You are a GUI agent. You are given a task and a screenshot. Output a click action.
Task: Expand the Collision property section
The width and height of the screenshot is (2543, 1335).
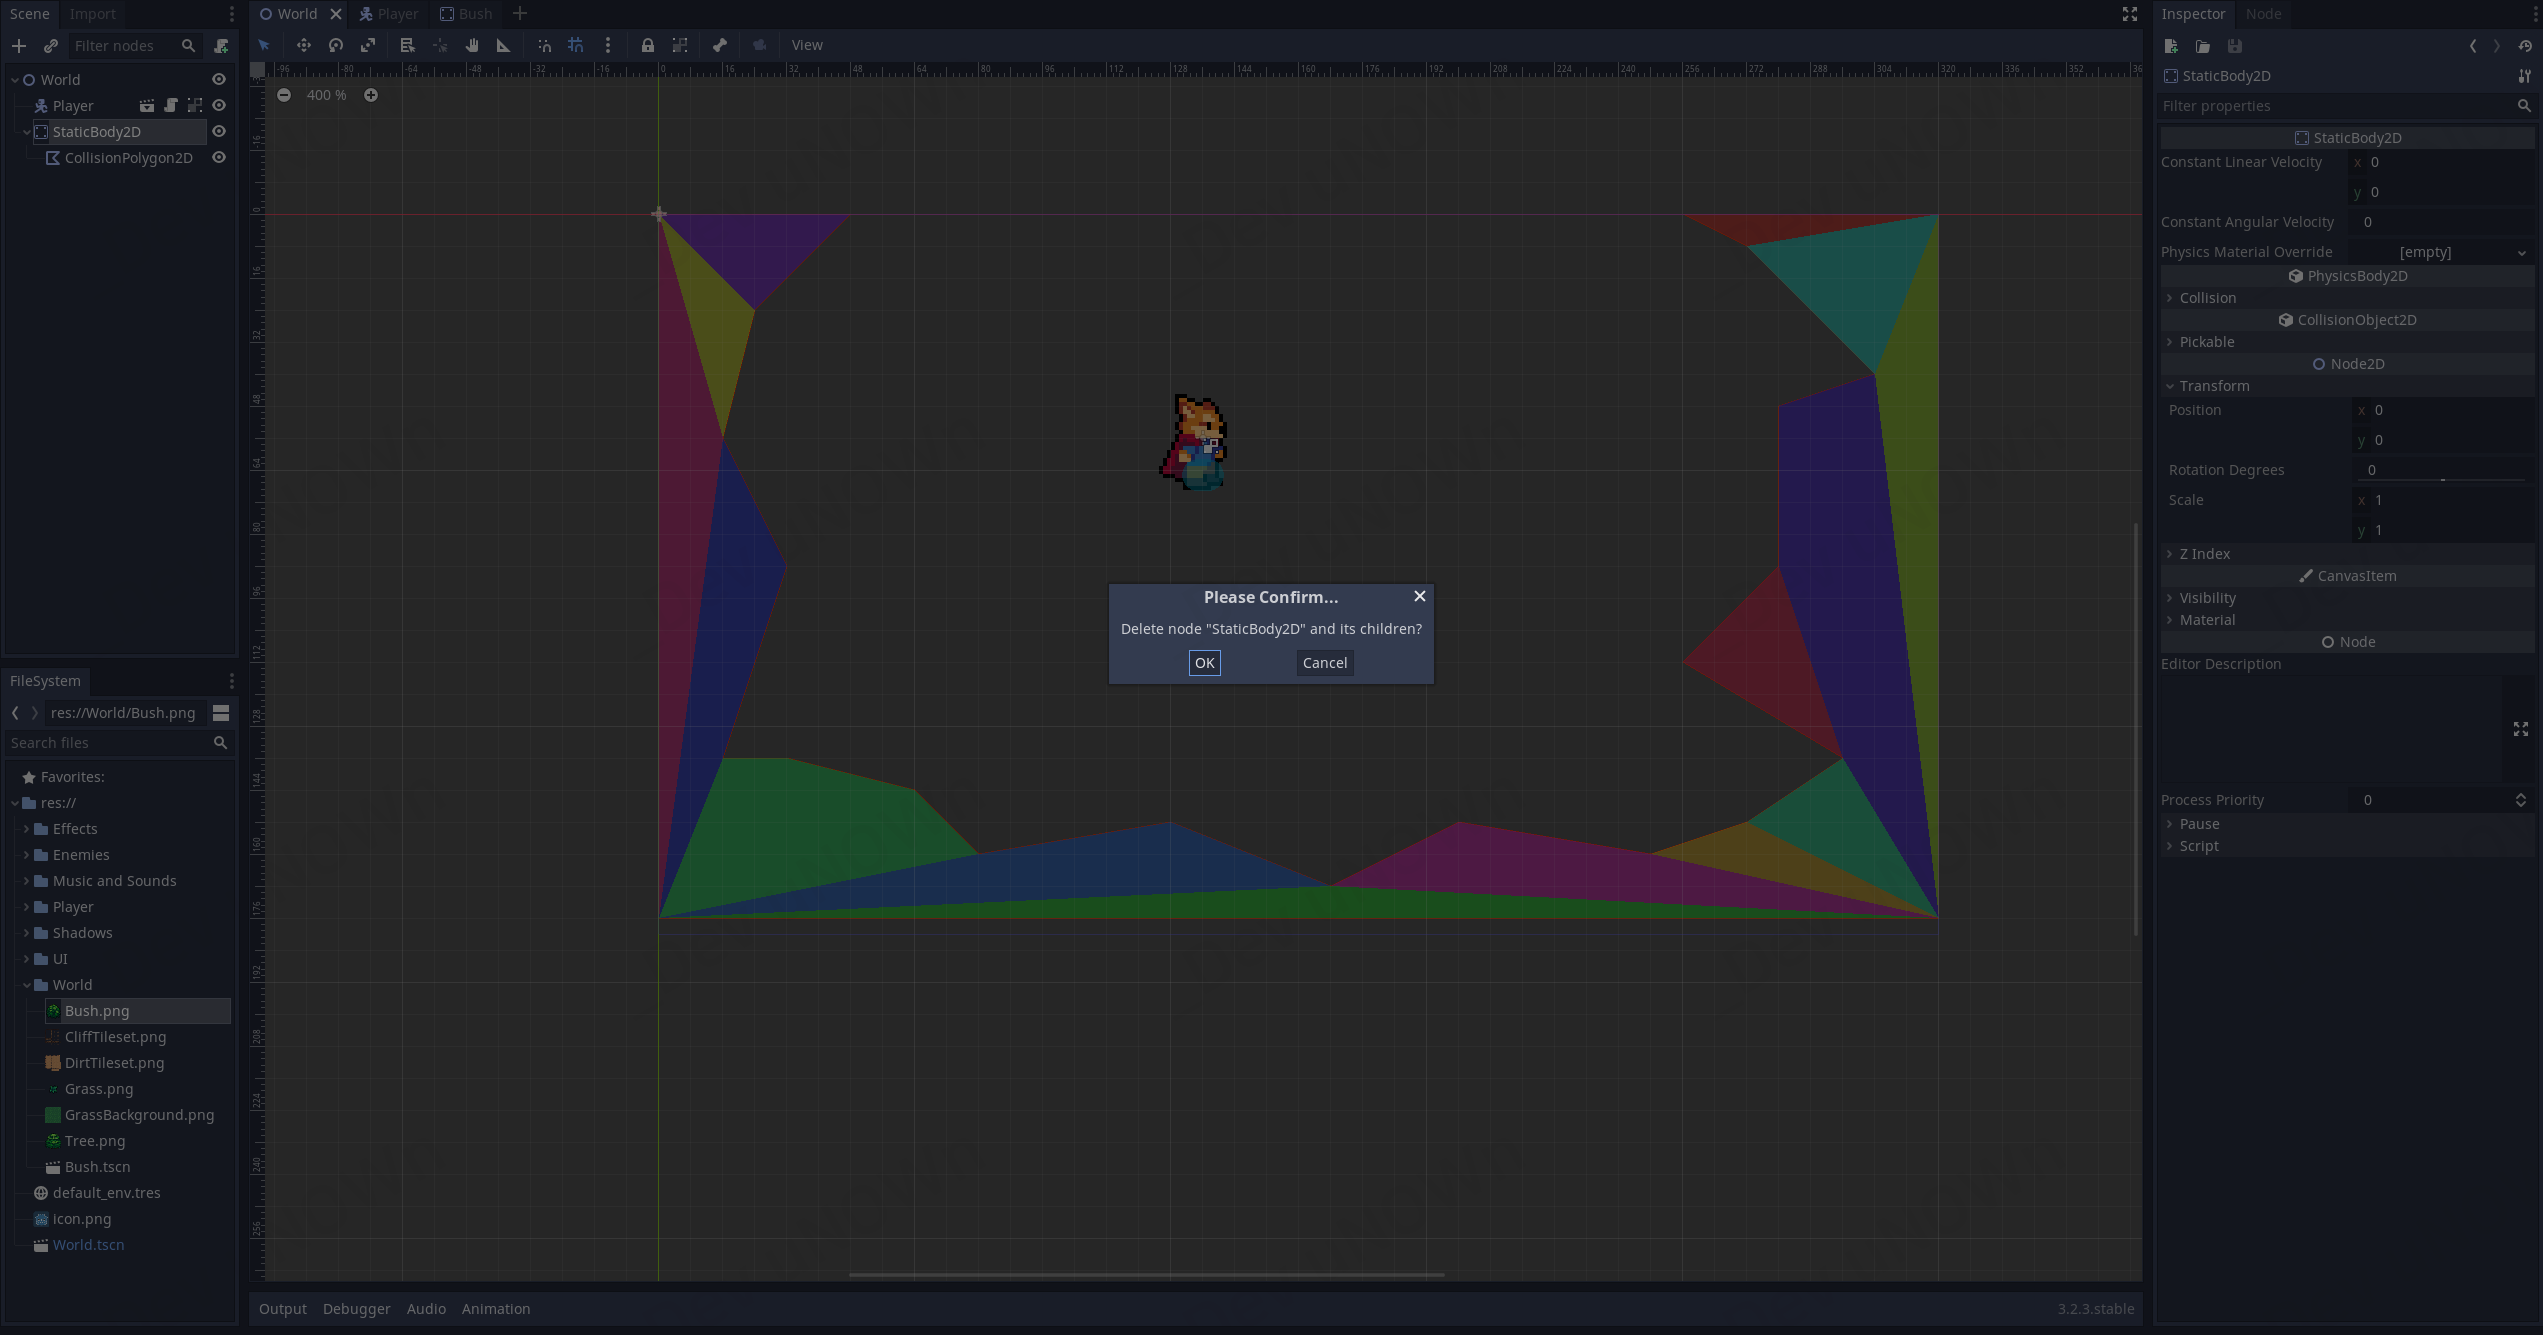coord(2207,298)
